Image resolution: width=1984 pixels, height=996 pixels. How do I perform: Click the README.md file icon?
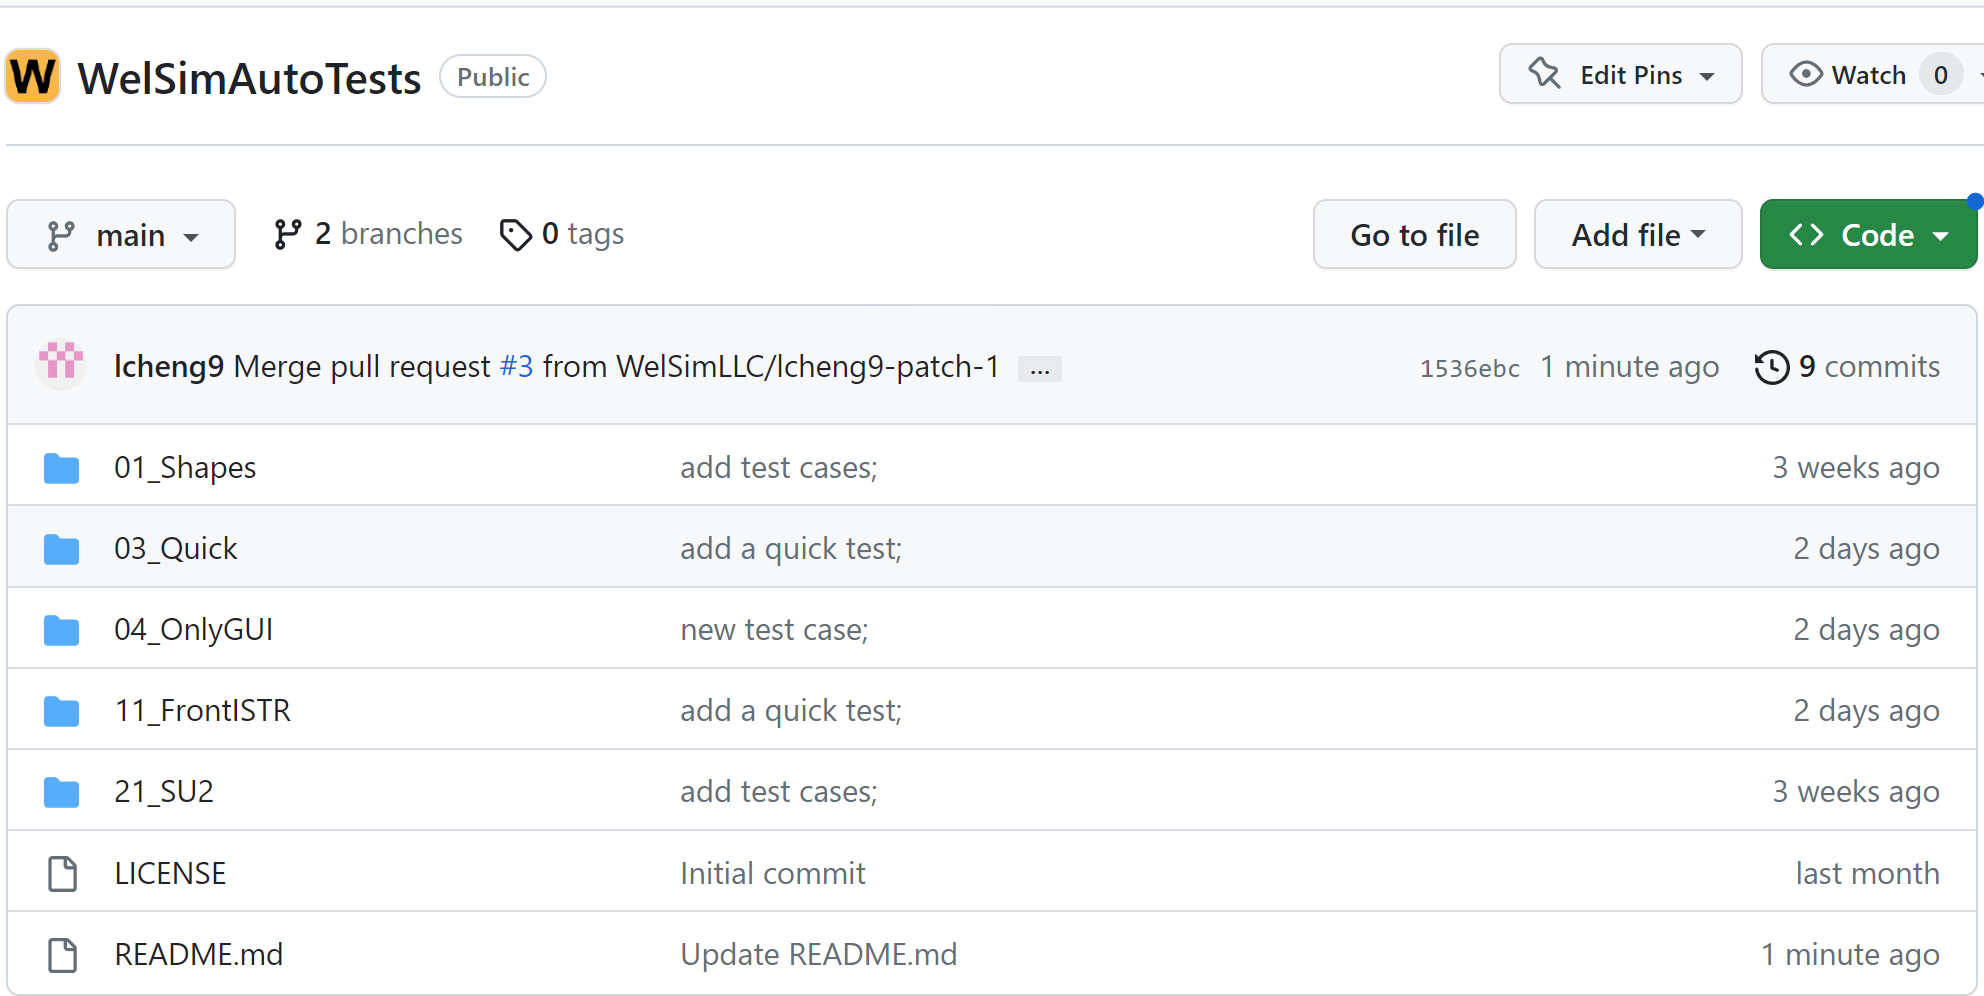coord(63,955)
